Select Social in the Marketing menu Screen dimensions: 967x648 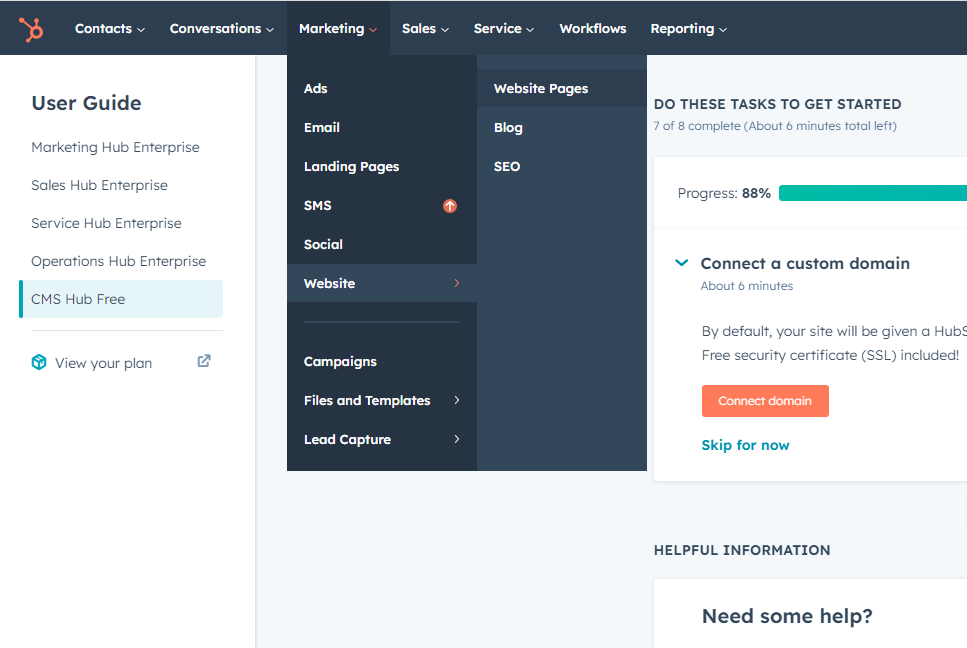pos(382,244)
